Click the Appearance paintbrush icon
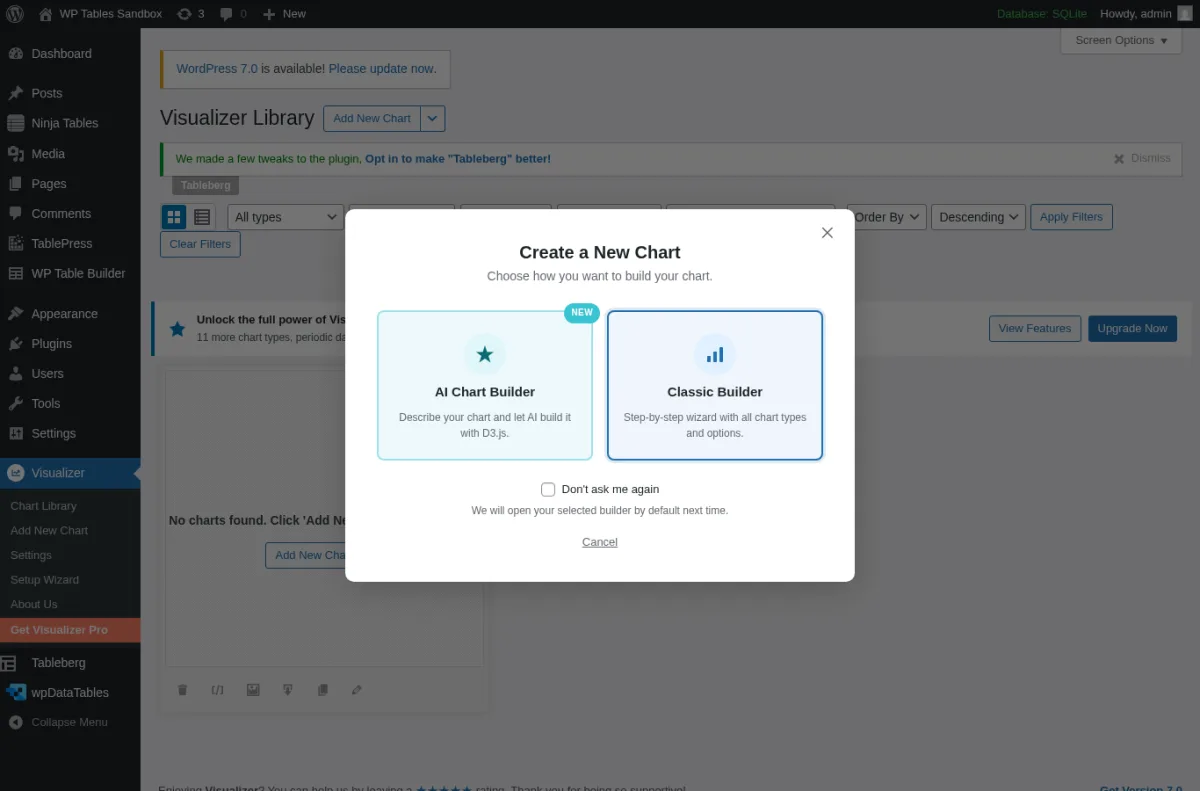 [16, 314]
